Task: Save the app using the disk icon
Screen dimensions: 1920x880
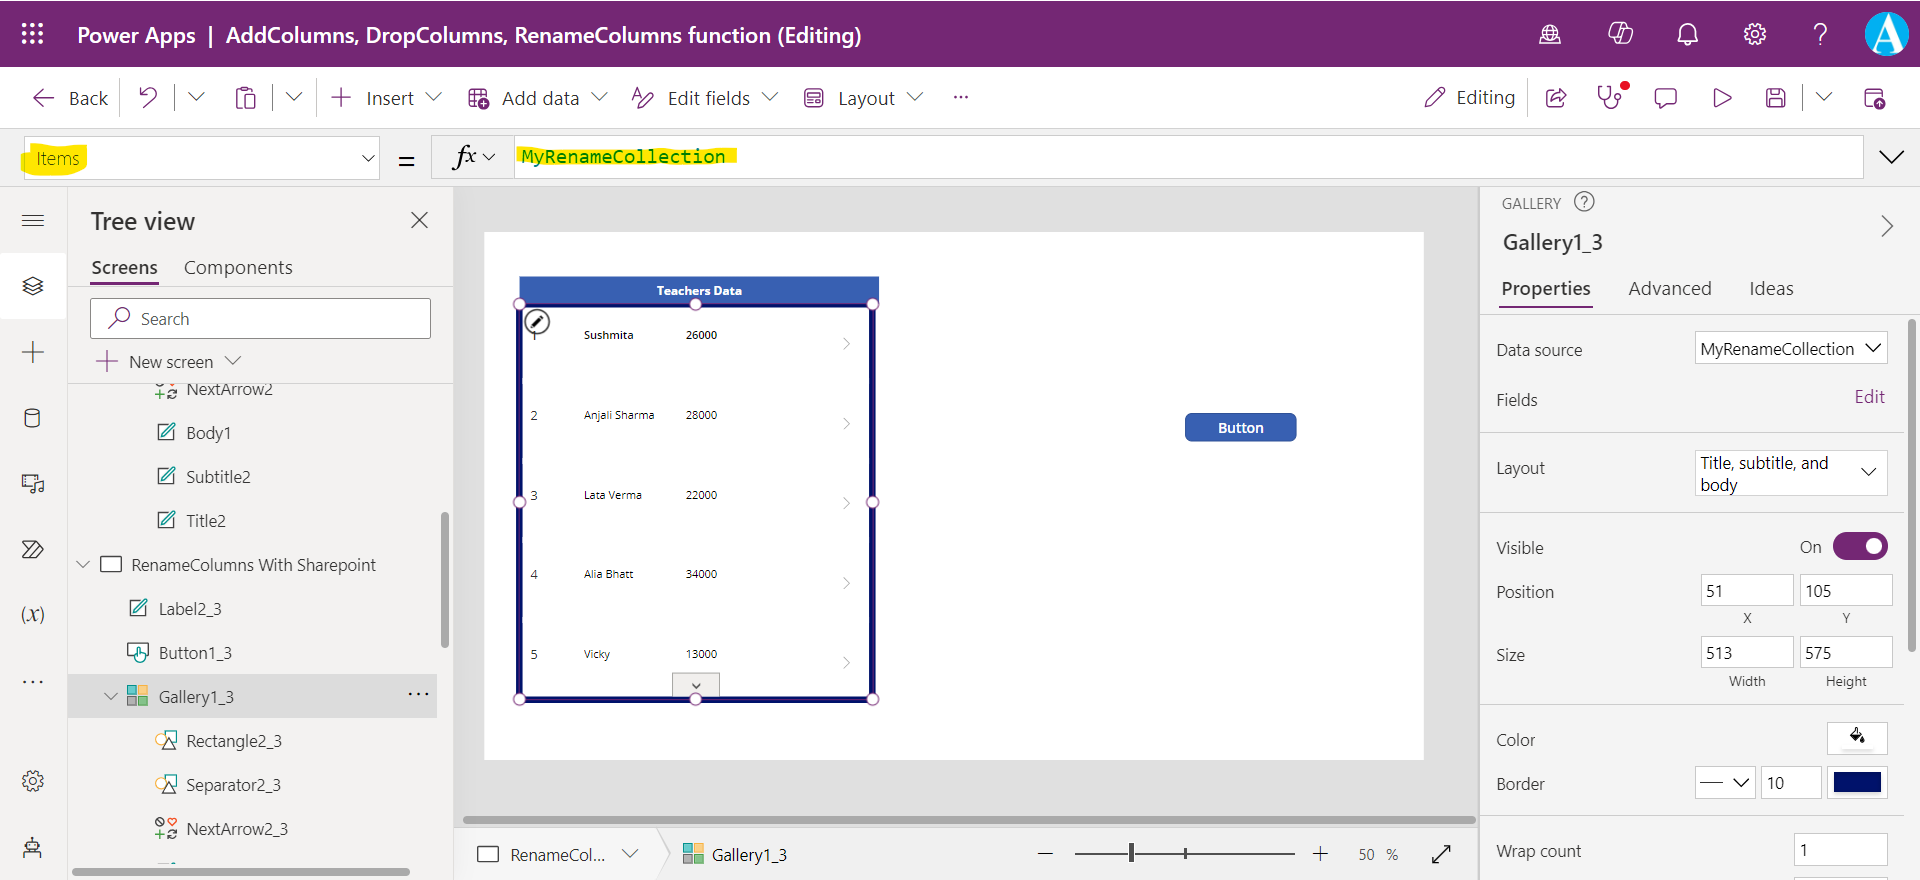Action: click(1775, 98)
